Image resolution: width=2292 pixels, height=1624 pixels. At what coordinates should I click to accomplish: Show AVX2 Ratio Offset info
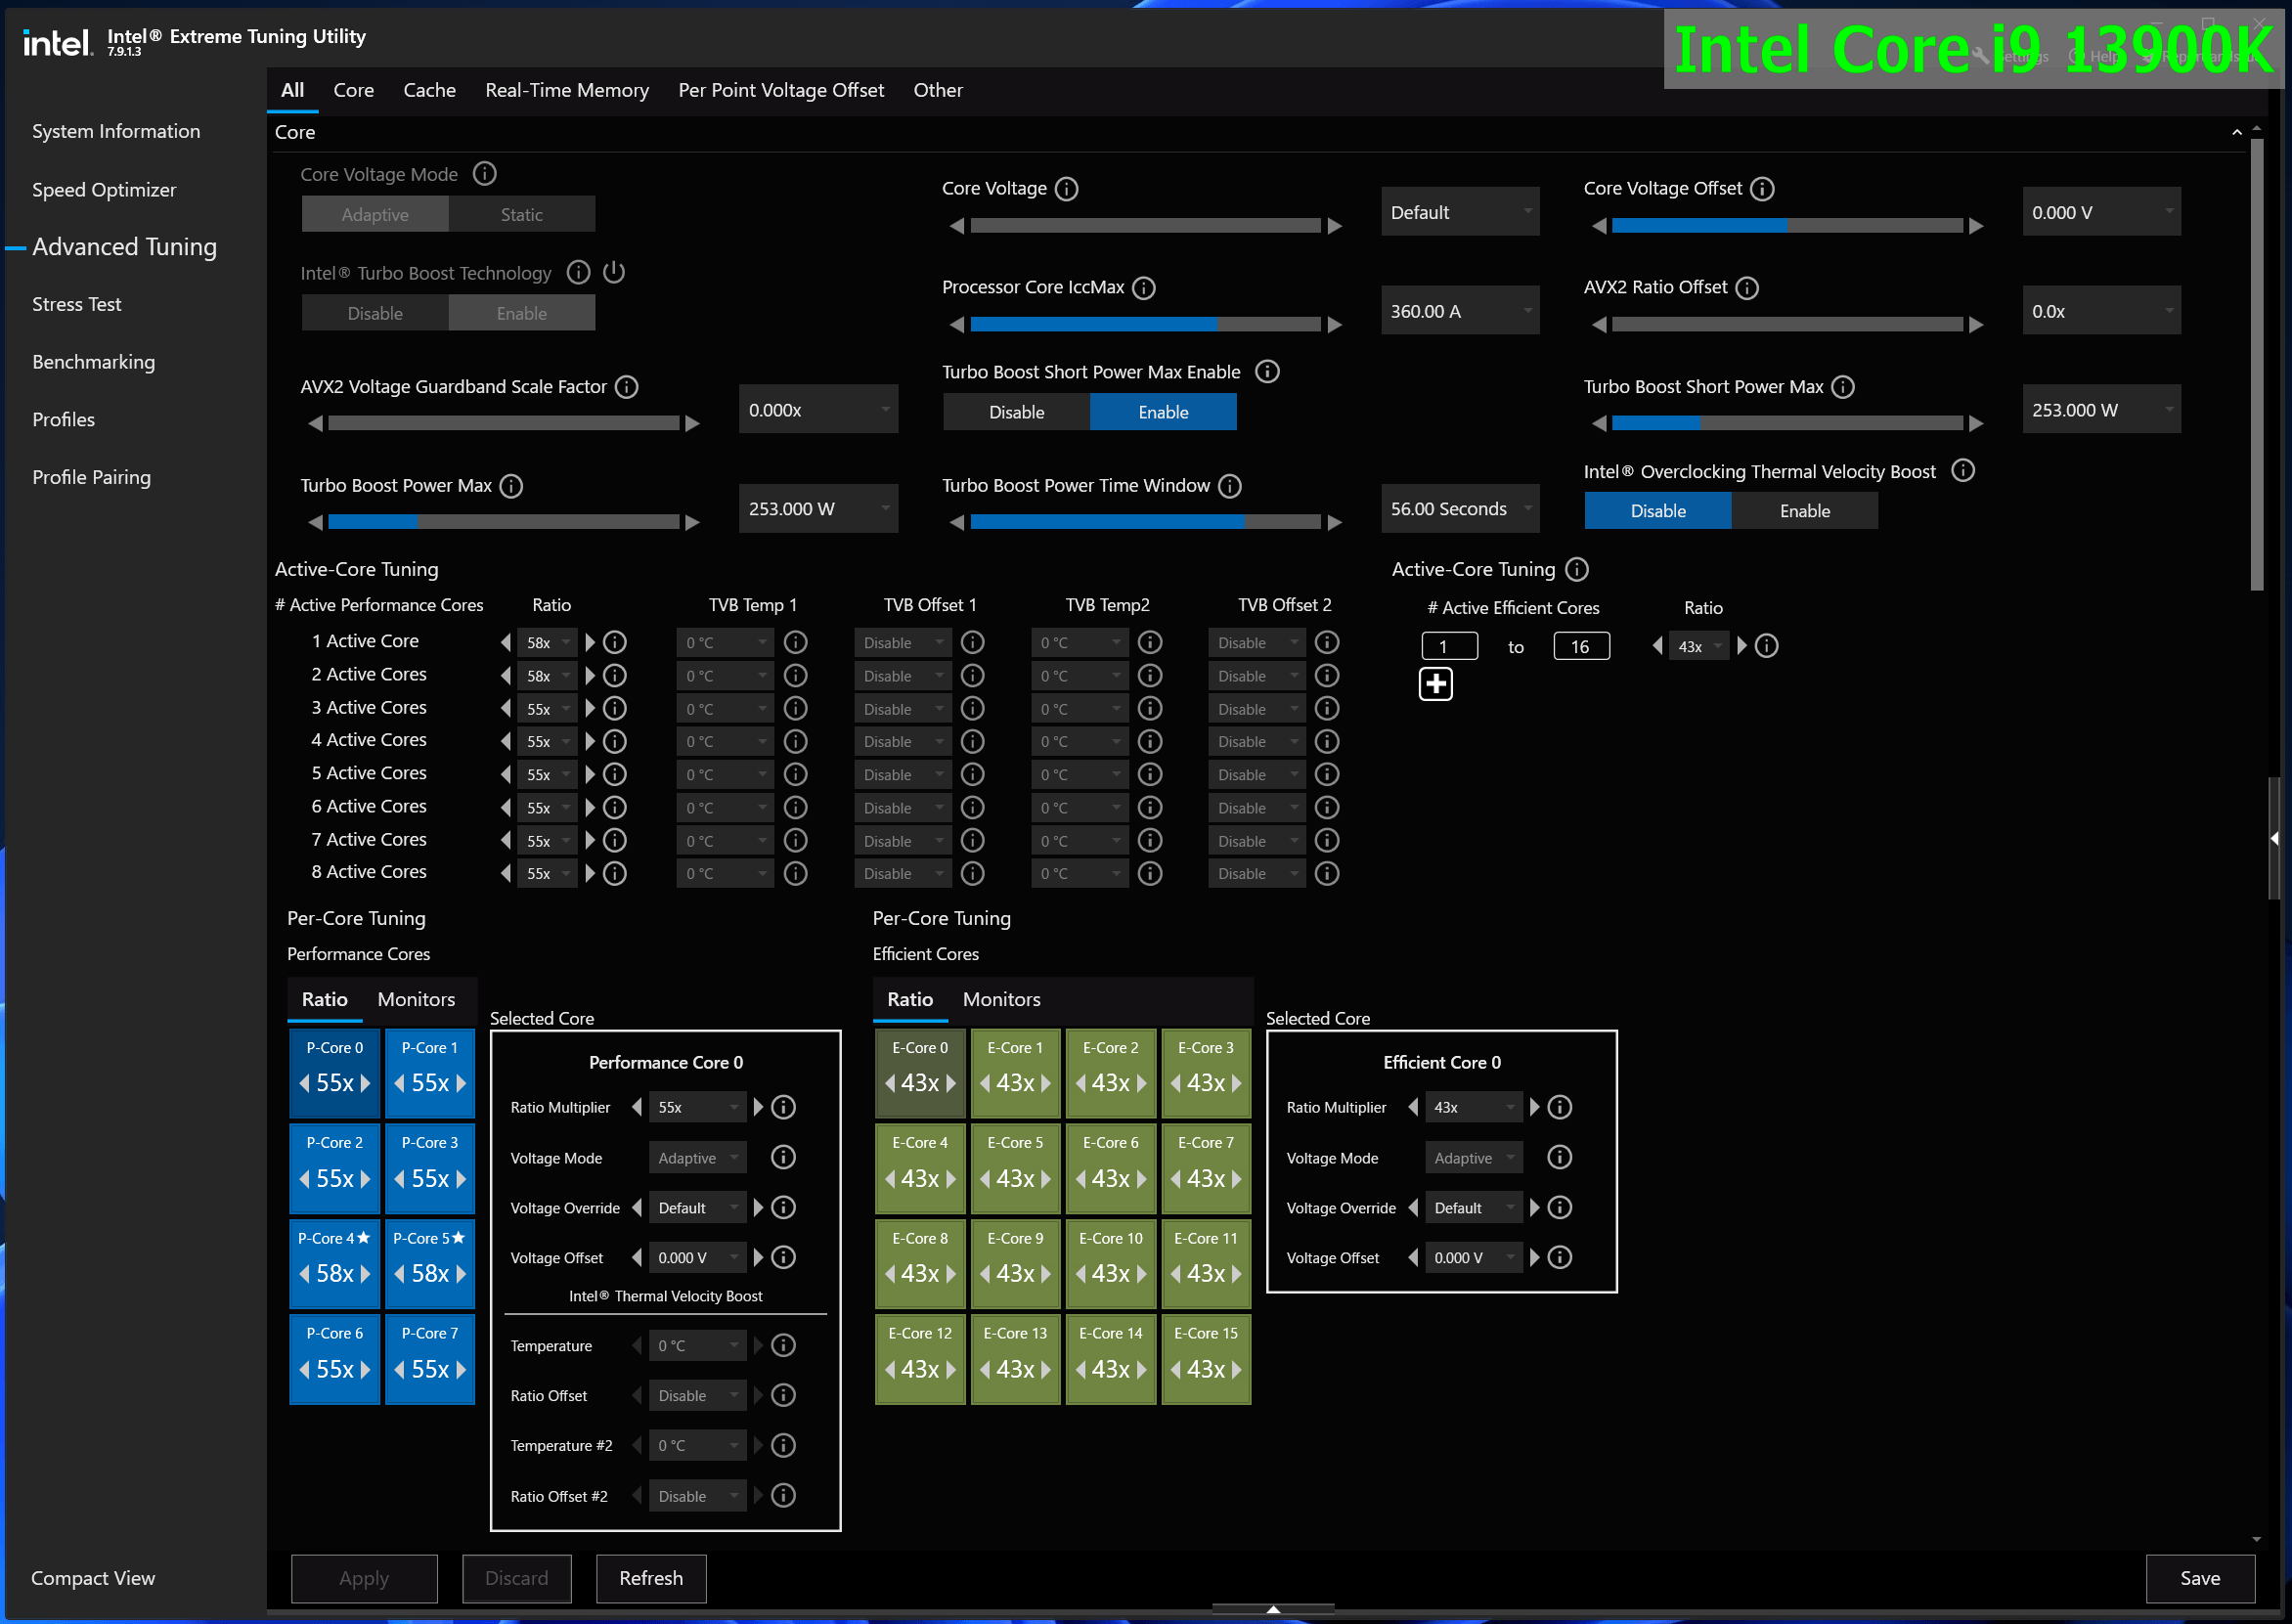coord(1747,288)
